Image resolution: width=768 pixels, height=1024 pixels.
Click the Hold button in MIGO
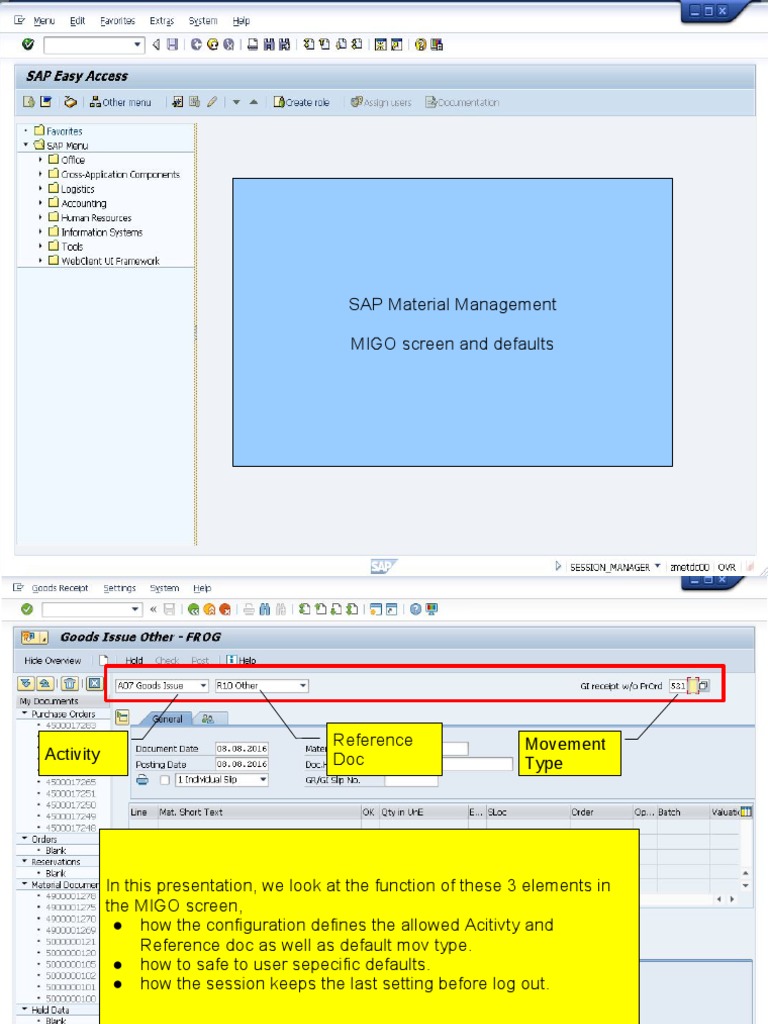pyautogui.click(x=134, y=660)
